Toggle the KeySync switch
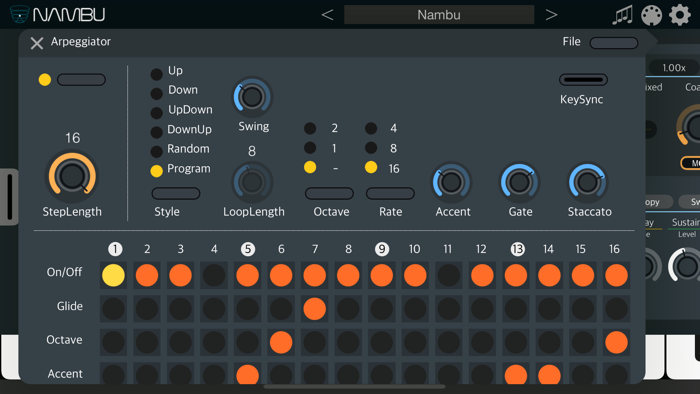 [583, 80]
